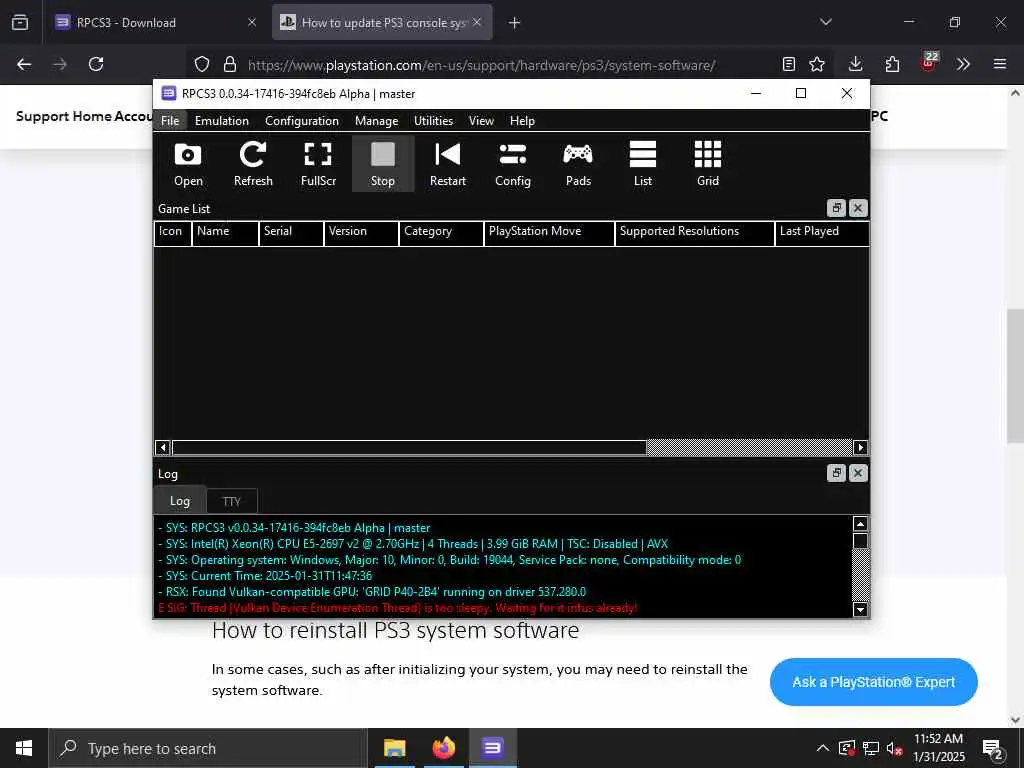Click the Supported Resolutions column header
1024x768 pixels.
pyautogui.click(x=695, y=233)
